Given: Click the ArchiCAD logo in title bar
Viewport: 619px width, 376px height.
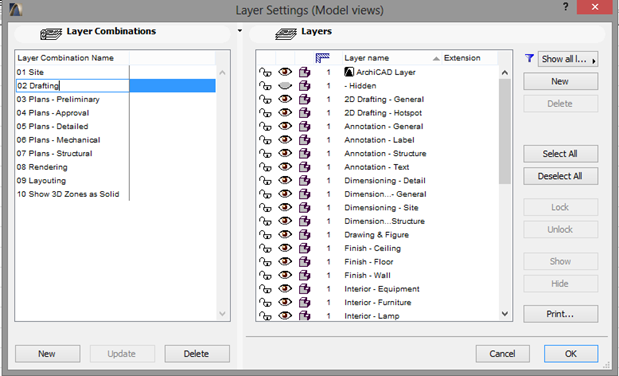Looking at the screenshot, I should [x=16, y=9].
